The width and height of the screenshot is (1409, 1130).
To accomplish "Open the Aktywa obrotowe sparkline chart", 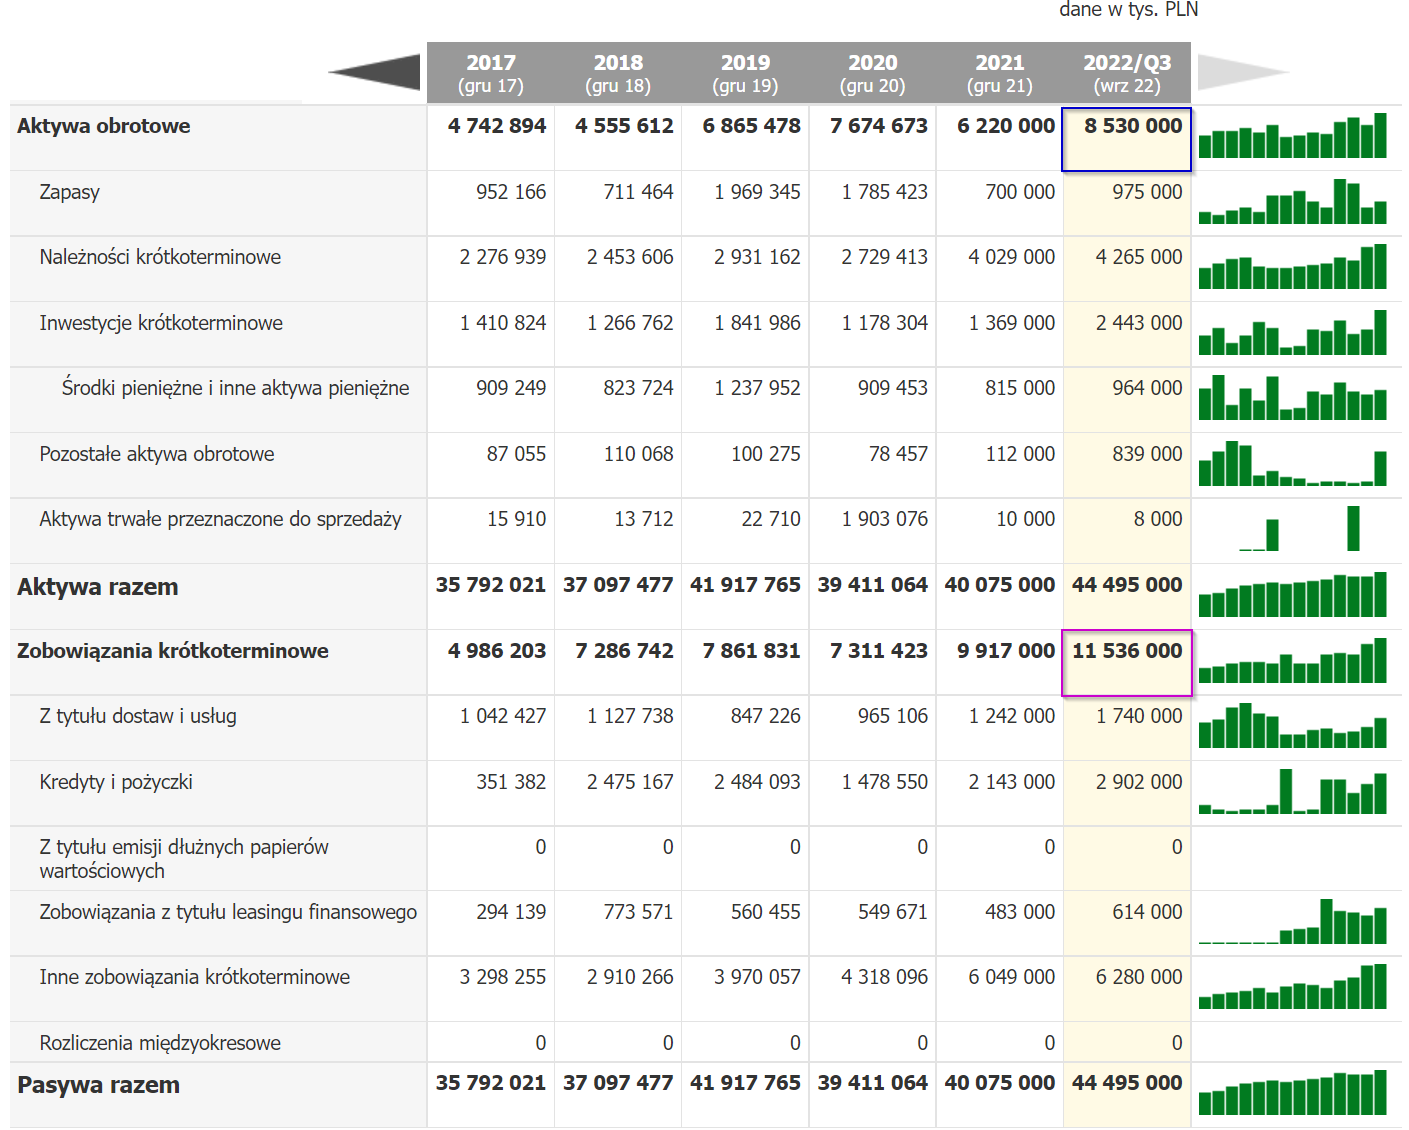I will 1293,135.
